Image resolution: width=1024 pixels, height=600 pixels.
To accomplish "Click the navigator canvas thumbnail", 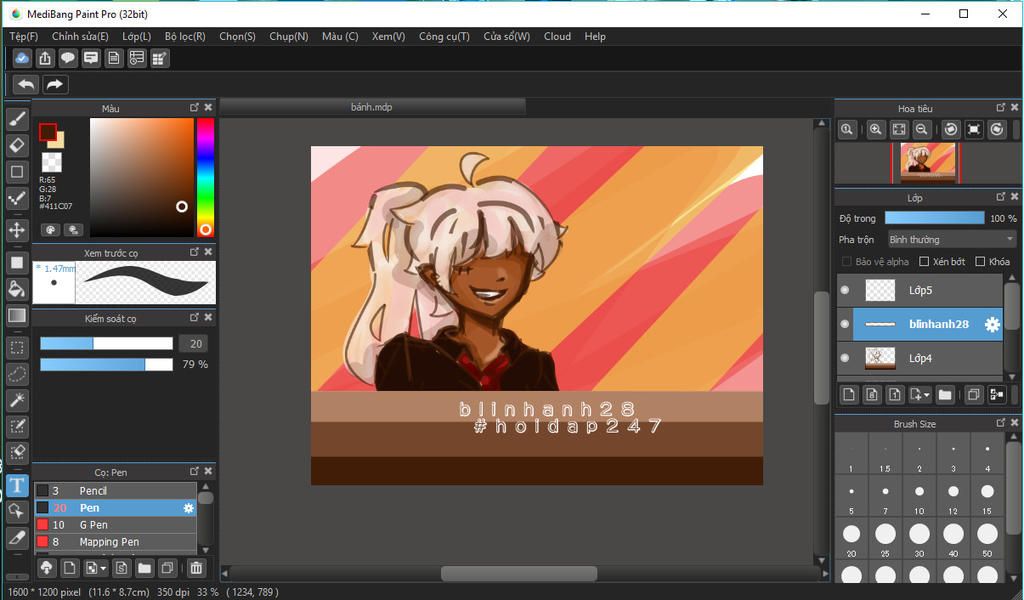I will [x=927, y=161].
